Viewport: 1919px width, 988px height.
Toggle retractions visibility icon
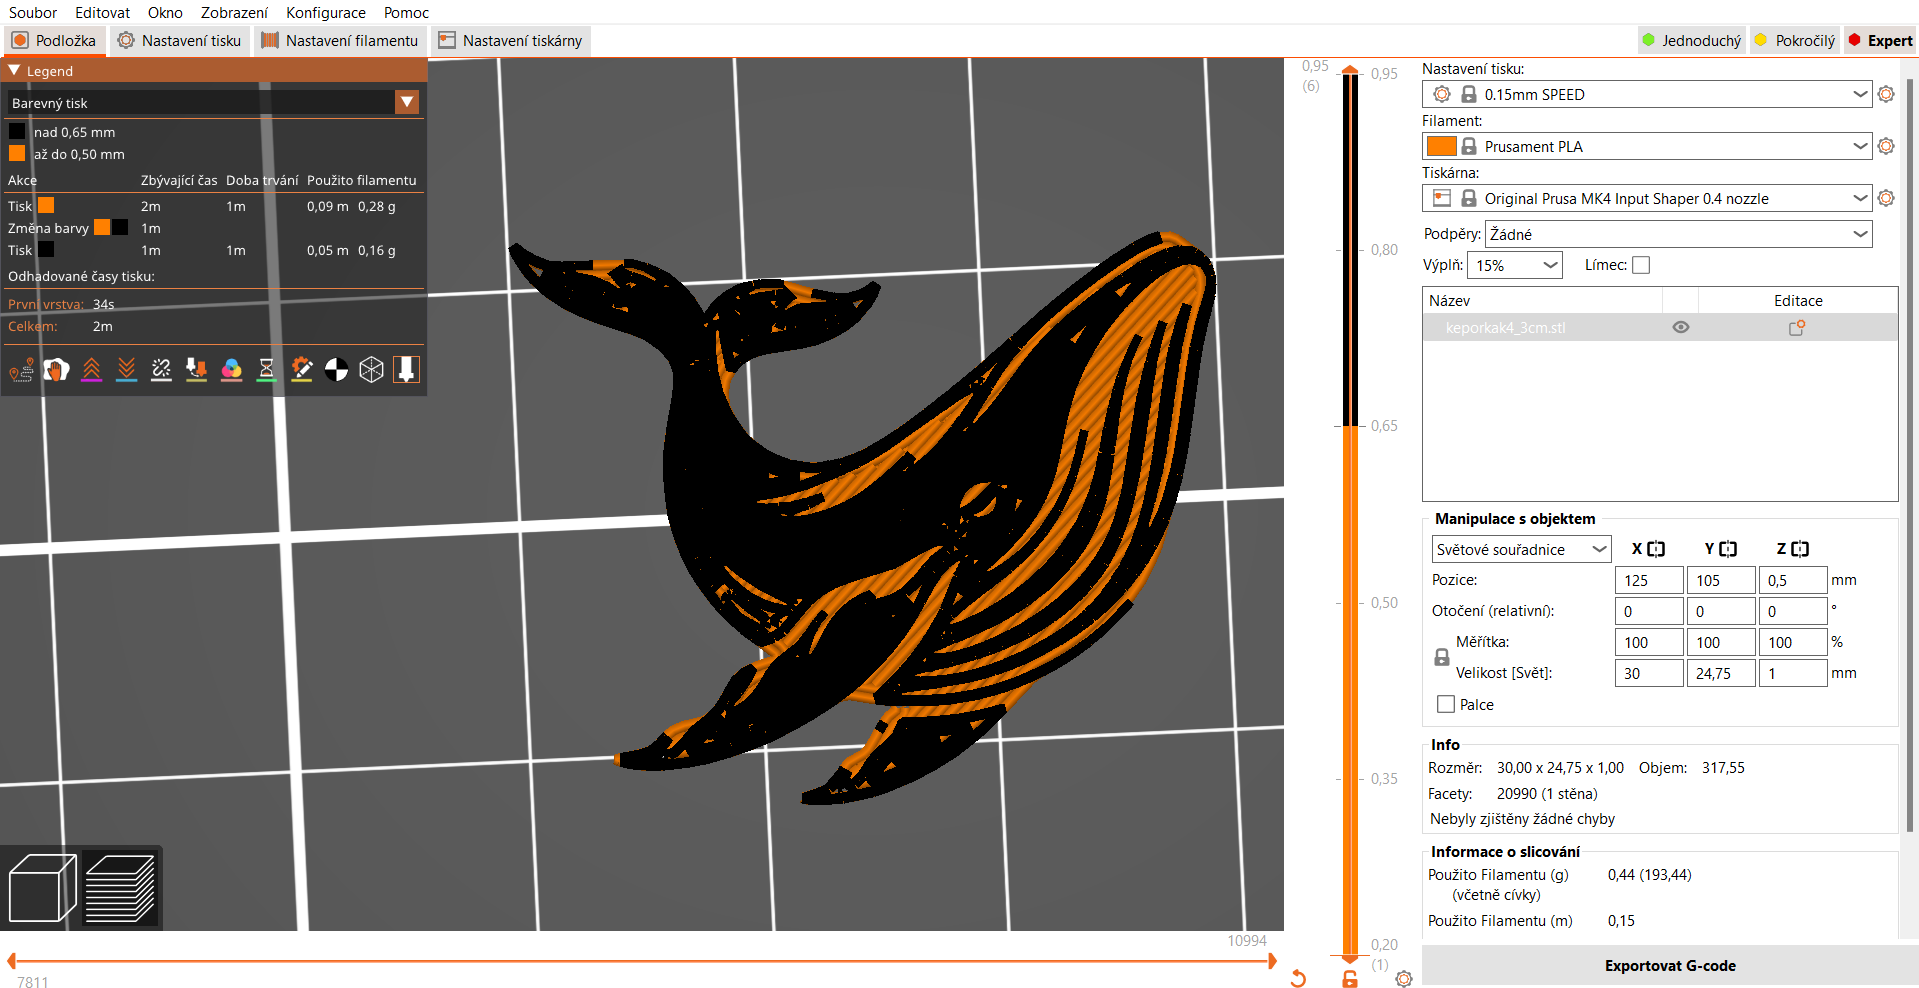pos(92,370)
